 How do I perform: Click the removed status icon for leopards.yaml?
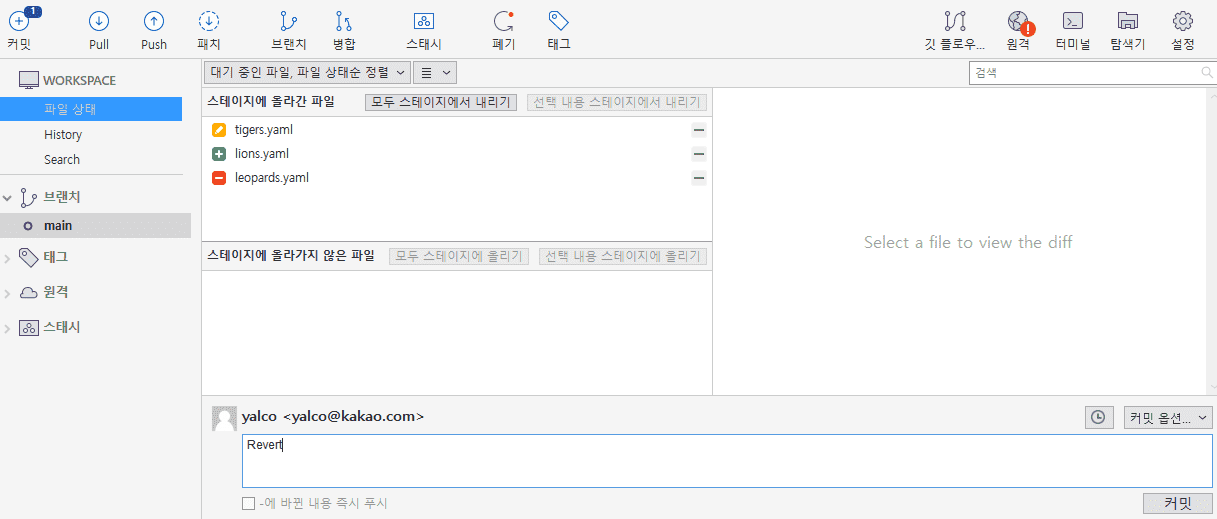[219, 178]
